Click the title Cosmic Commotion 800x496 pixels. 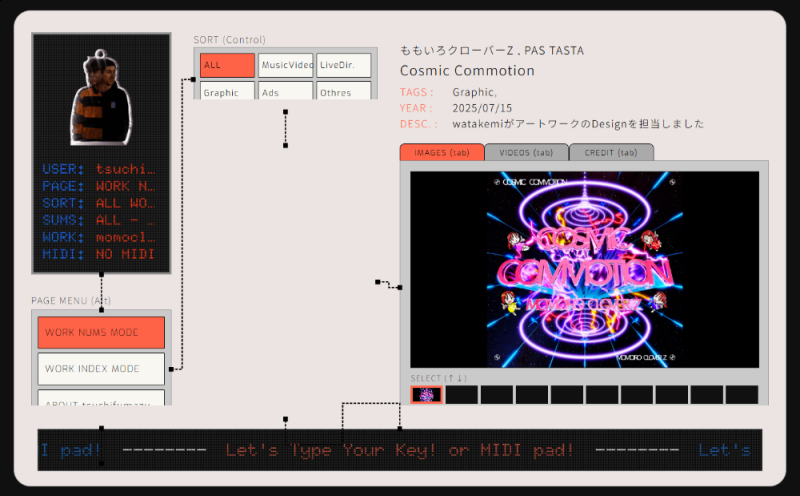coord(467,70)
